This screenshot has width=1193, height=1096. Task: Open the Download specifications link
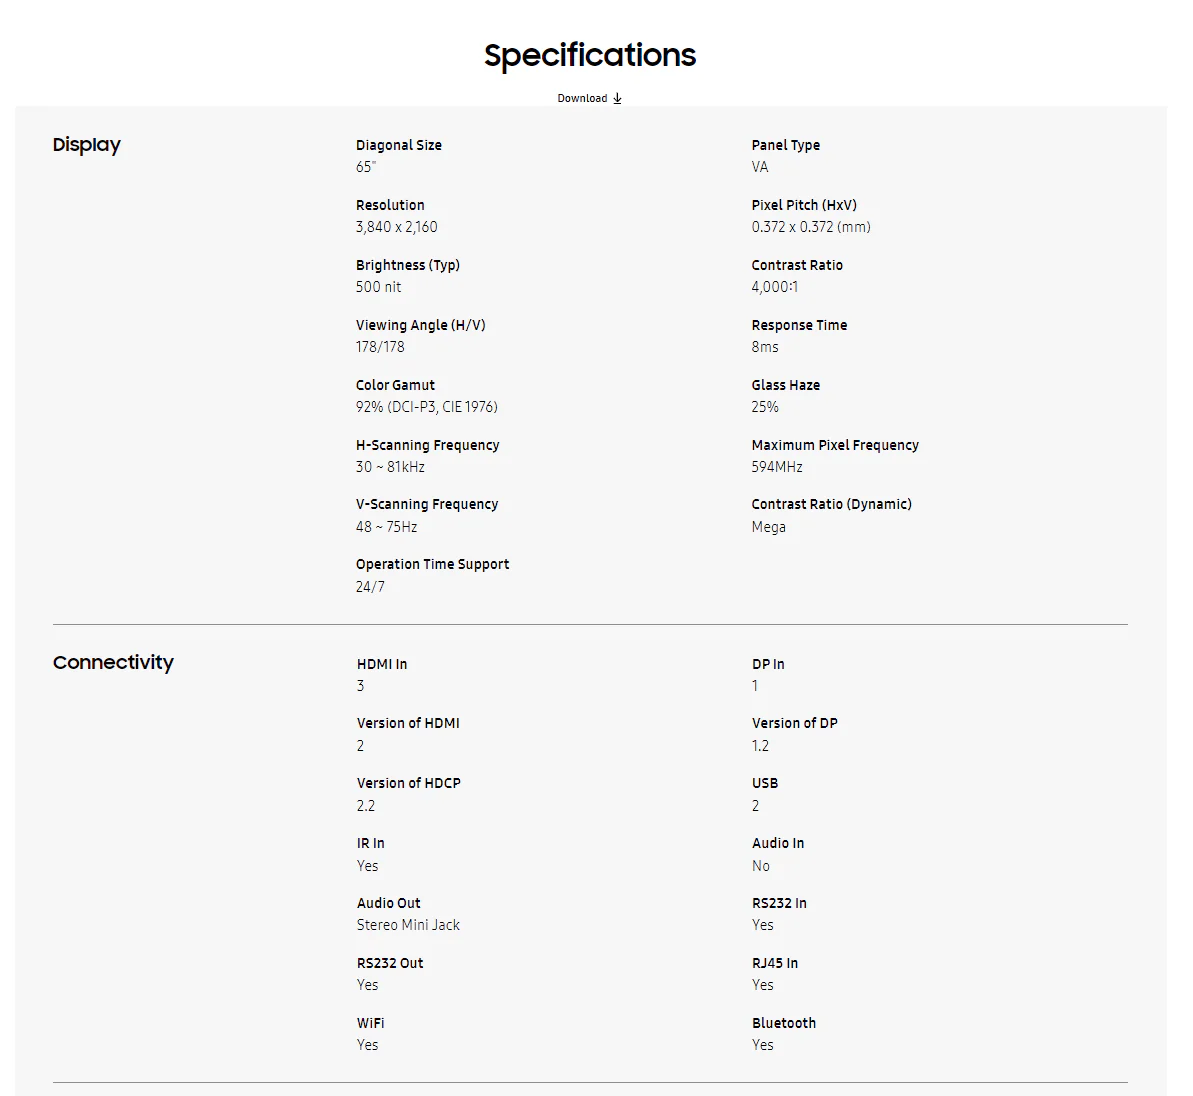click(589, 99)
